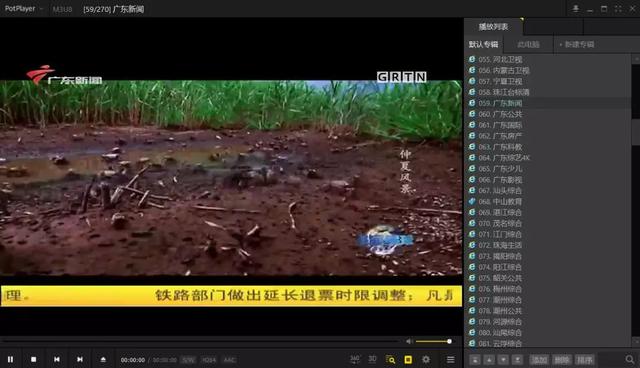Move selected item to playlist top

(475, 359)
